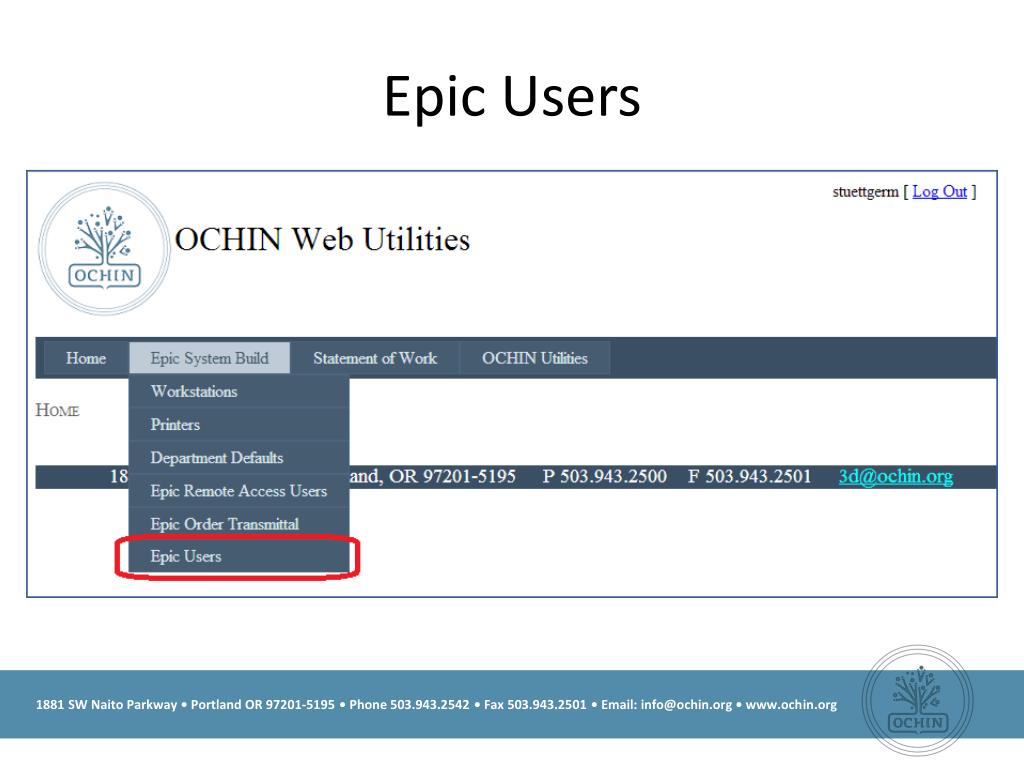Viewport: 1024px width, 768px height.
Task: Click the F 503.943.2501 fax text
Action: click(749, 476)
